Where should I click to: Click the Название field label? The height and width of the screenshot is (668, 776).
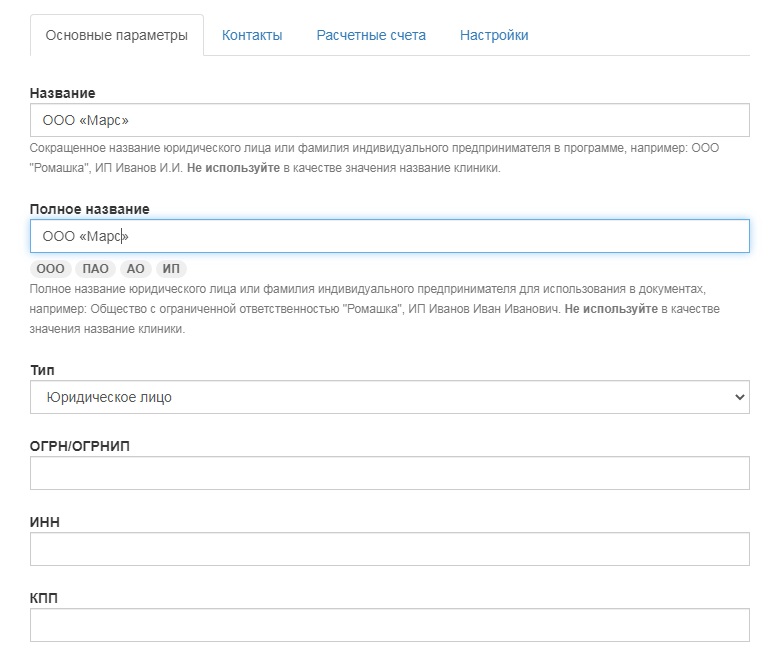(x=62, y=93)
